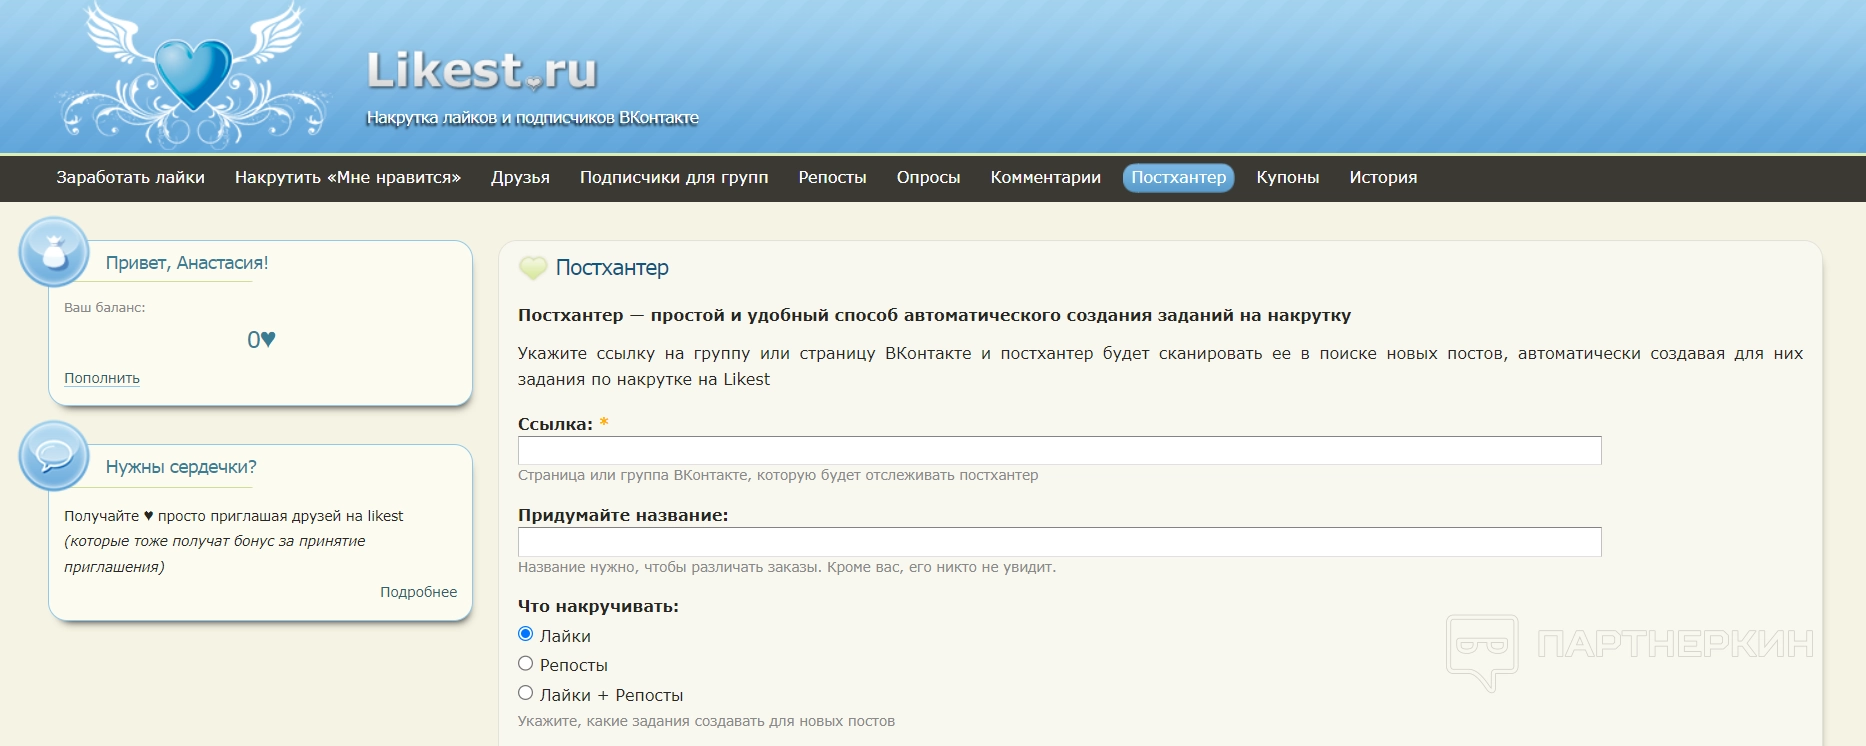
Task: Open the 'Друзья' menu item
Action: [520, 177]
